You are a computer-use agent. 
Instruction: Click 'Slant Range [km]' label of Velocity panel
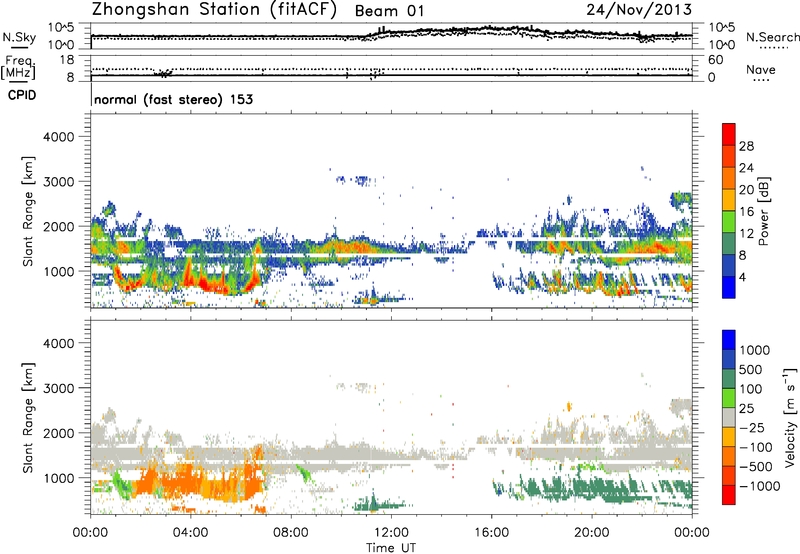click(x=28, y=417)
